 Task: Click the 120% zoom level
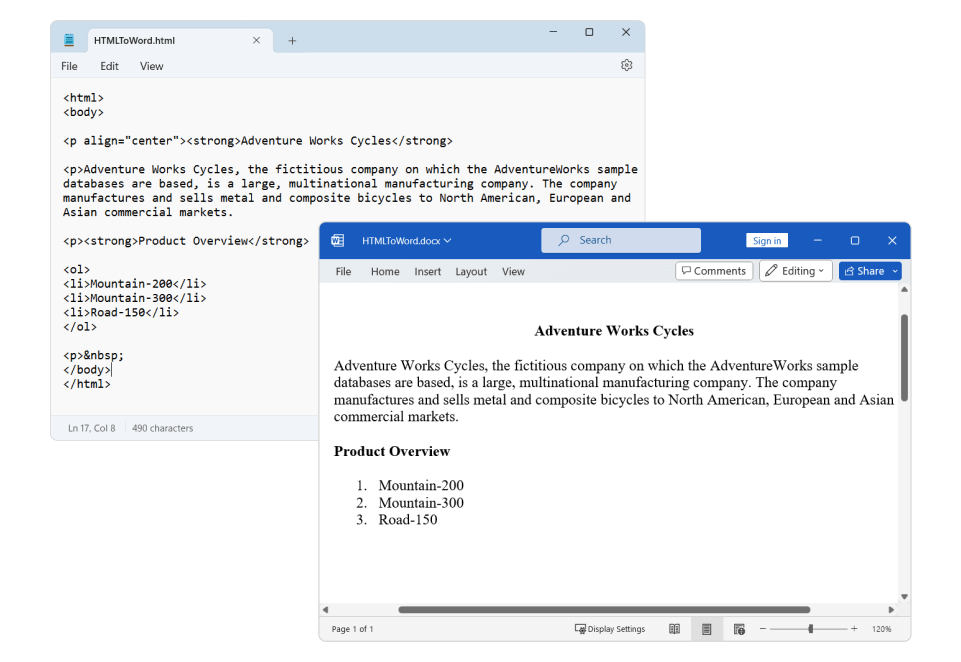881,629
